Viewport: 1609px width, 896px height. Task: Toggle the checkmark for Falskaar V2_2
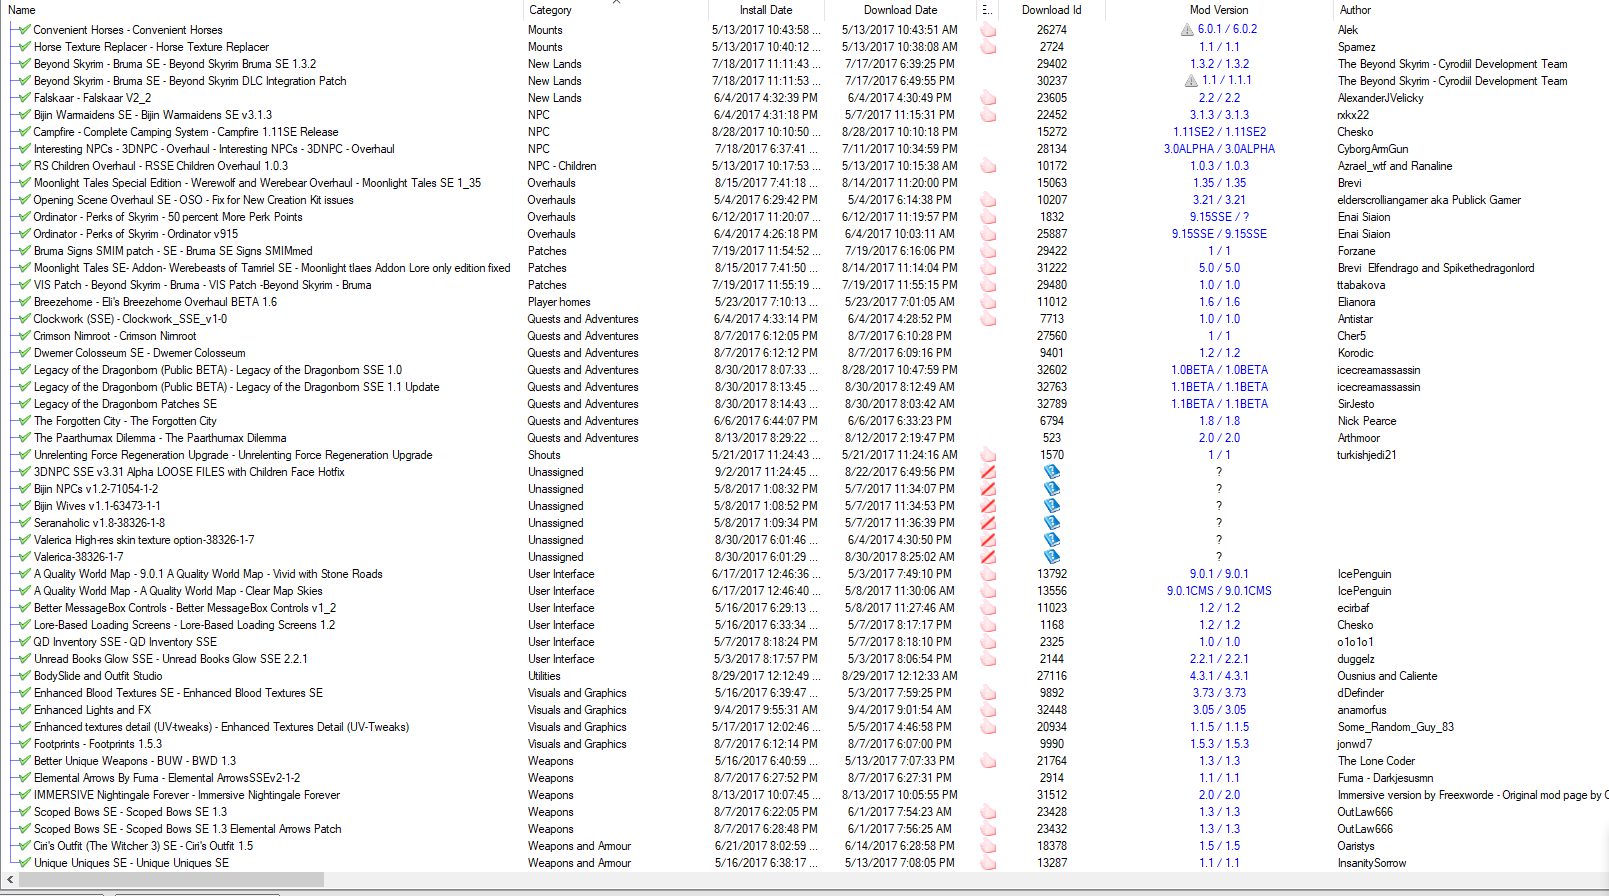tap(24, 98)
